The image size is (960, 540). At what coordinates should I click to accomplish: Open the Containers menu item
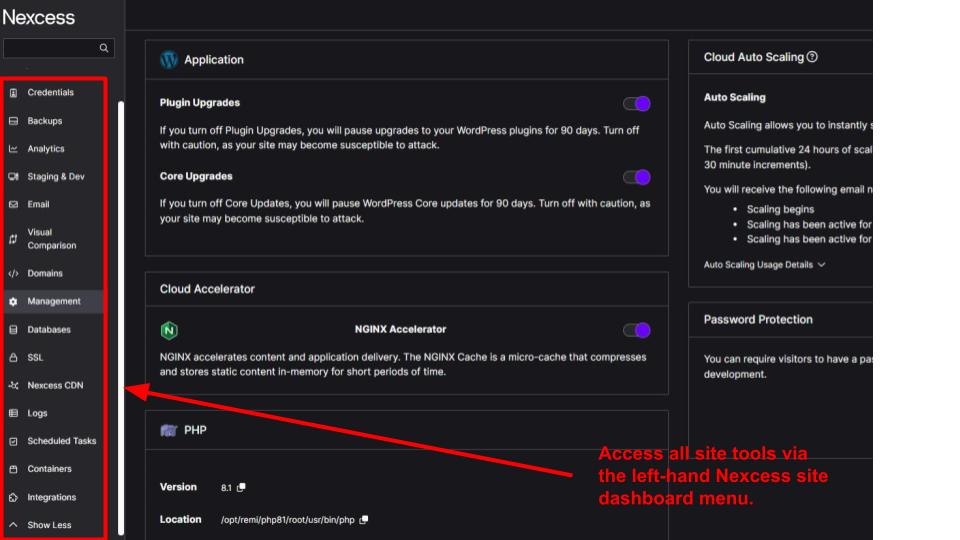tap(49, 469)
